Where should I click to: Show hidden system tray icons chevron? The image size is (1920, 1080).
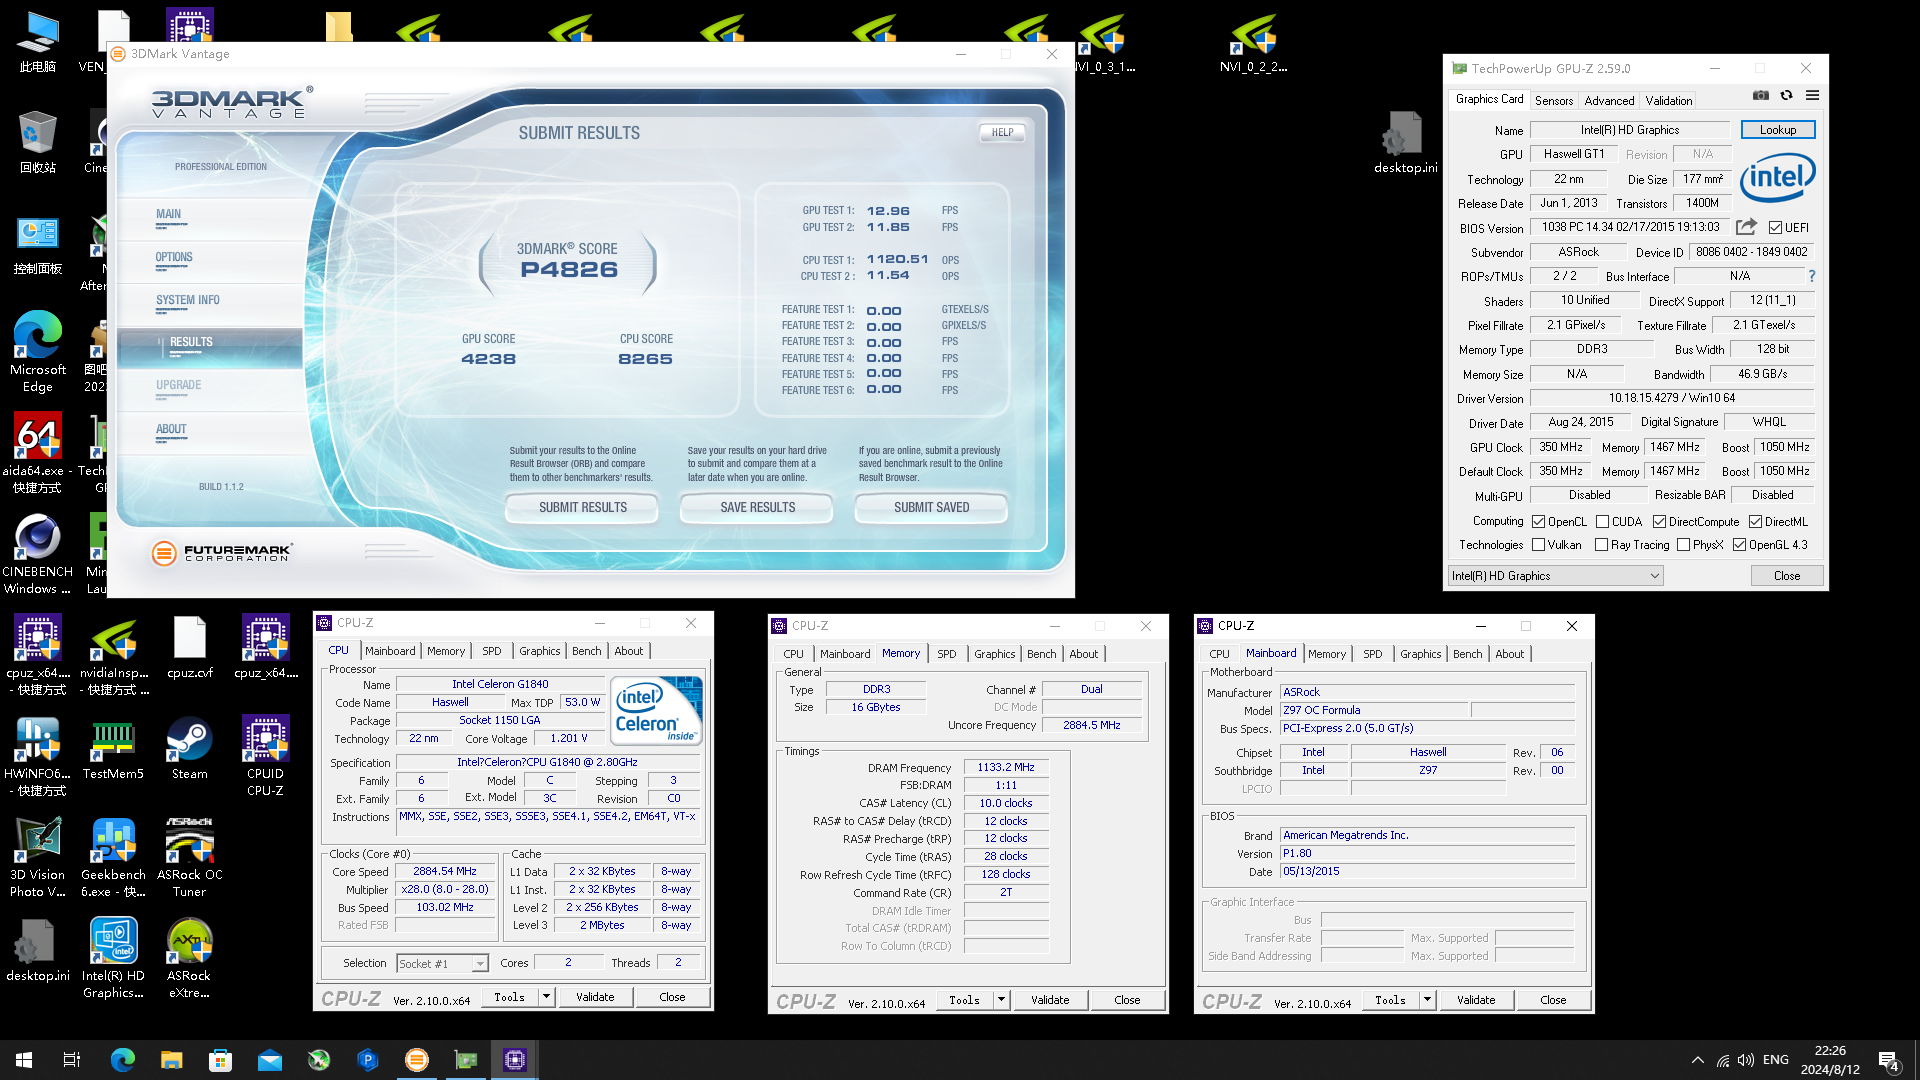coord(1697,1060)
